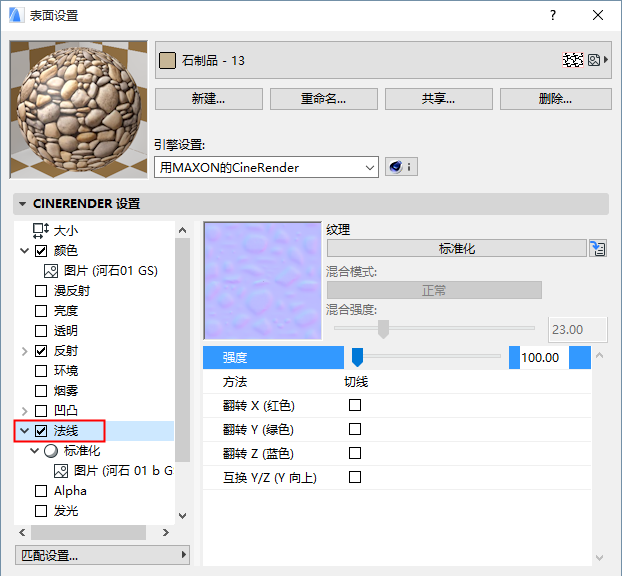The width and height of the screenshot is (622, 576).
Task: Check 互换 Y/Z (Y 向上) option
Action: [x=355, y=477]
